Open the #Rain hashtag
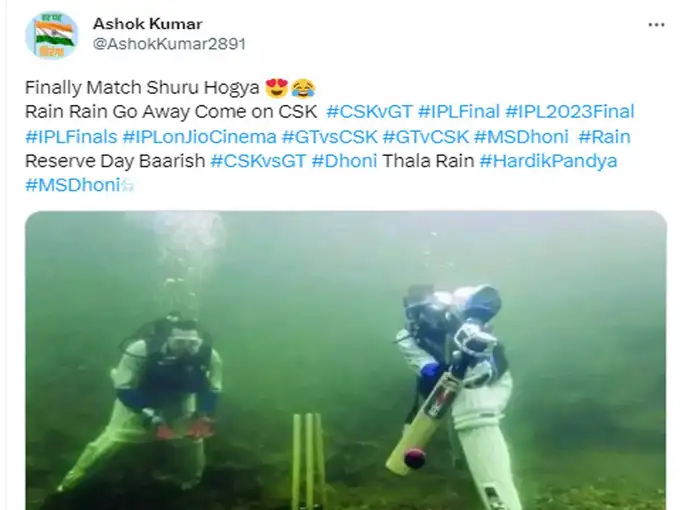Viewport: 680px width, 510px height. (604, 137)
